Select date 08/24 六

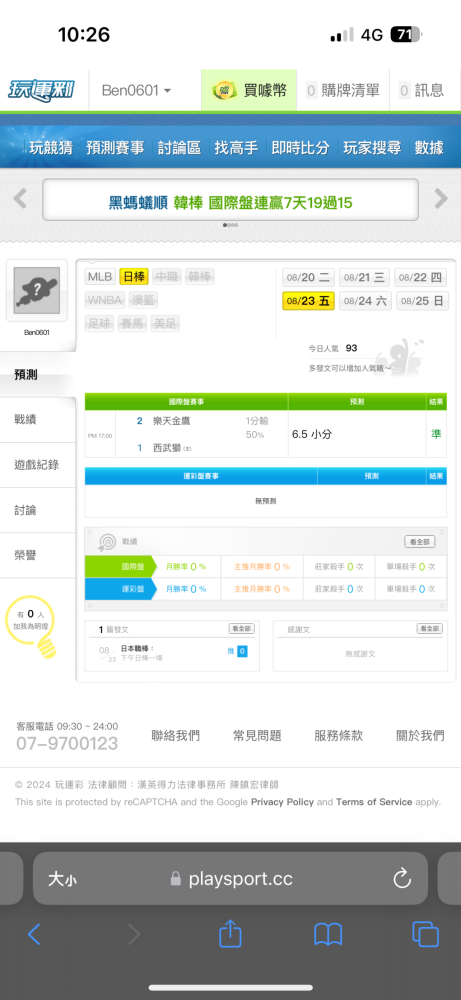coord(366,301)
